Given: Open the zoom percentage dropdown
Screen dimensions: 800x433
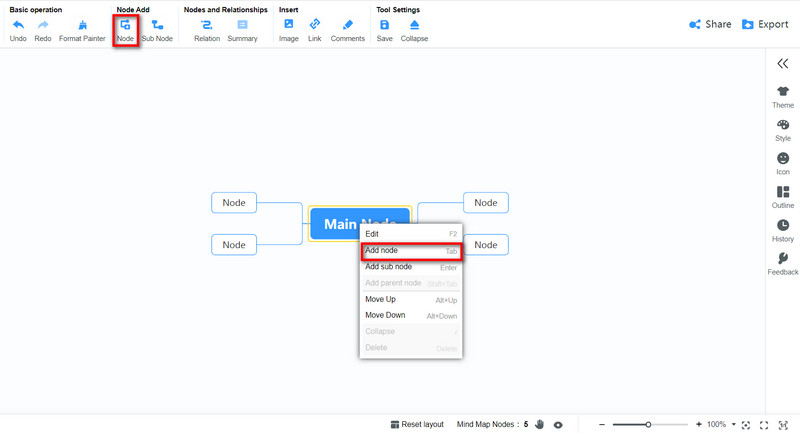Looking at the screenshot, I should point(733,424).
